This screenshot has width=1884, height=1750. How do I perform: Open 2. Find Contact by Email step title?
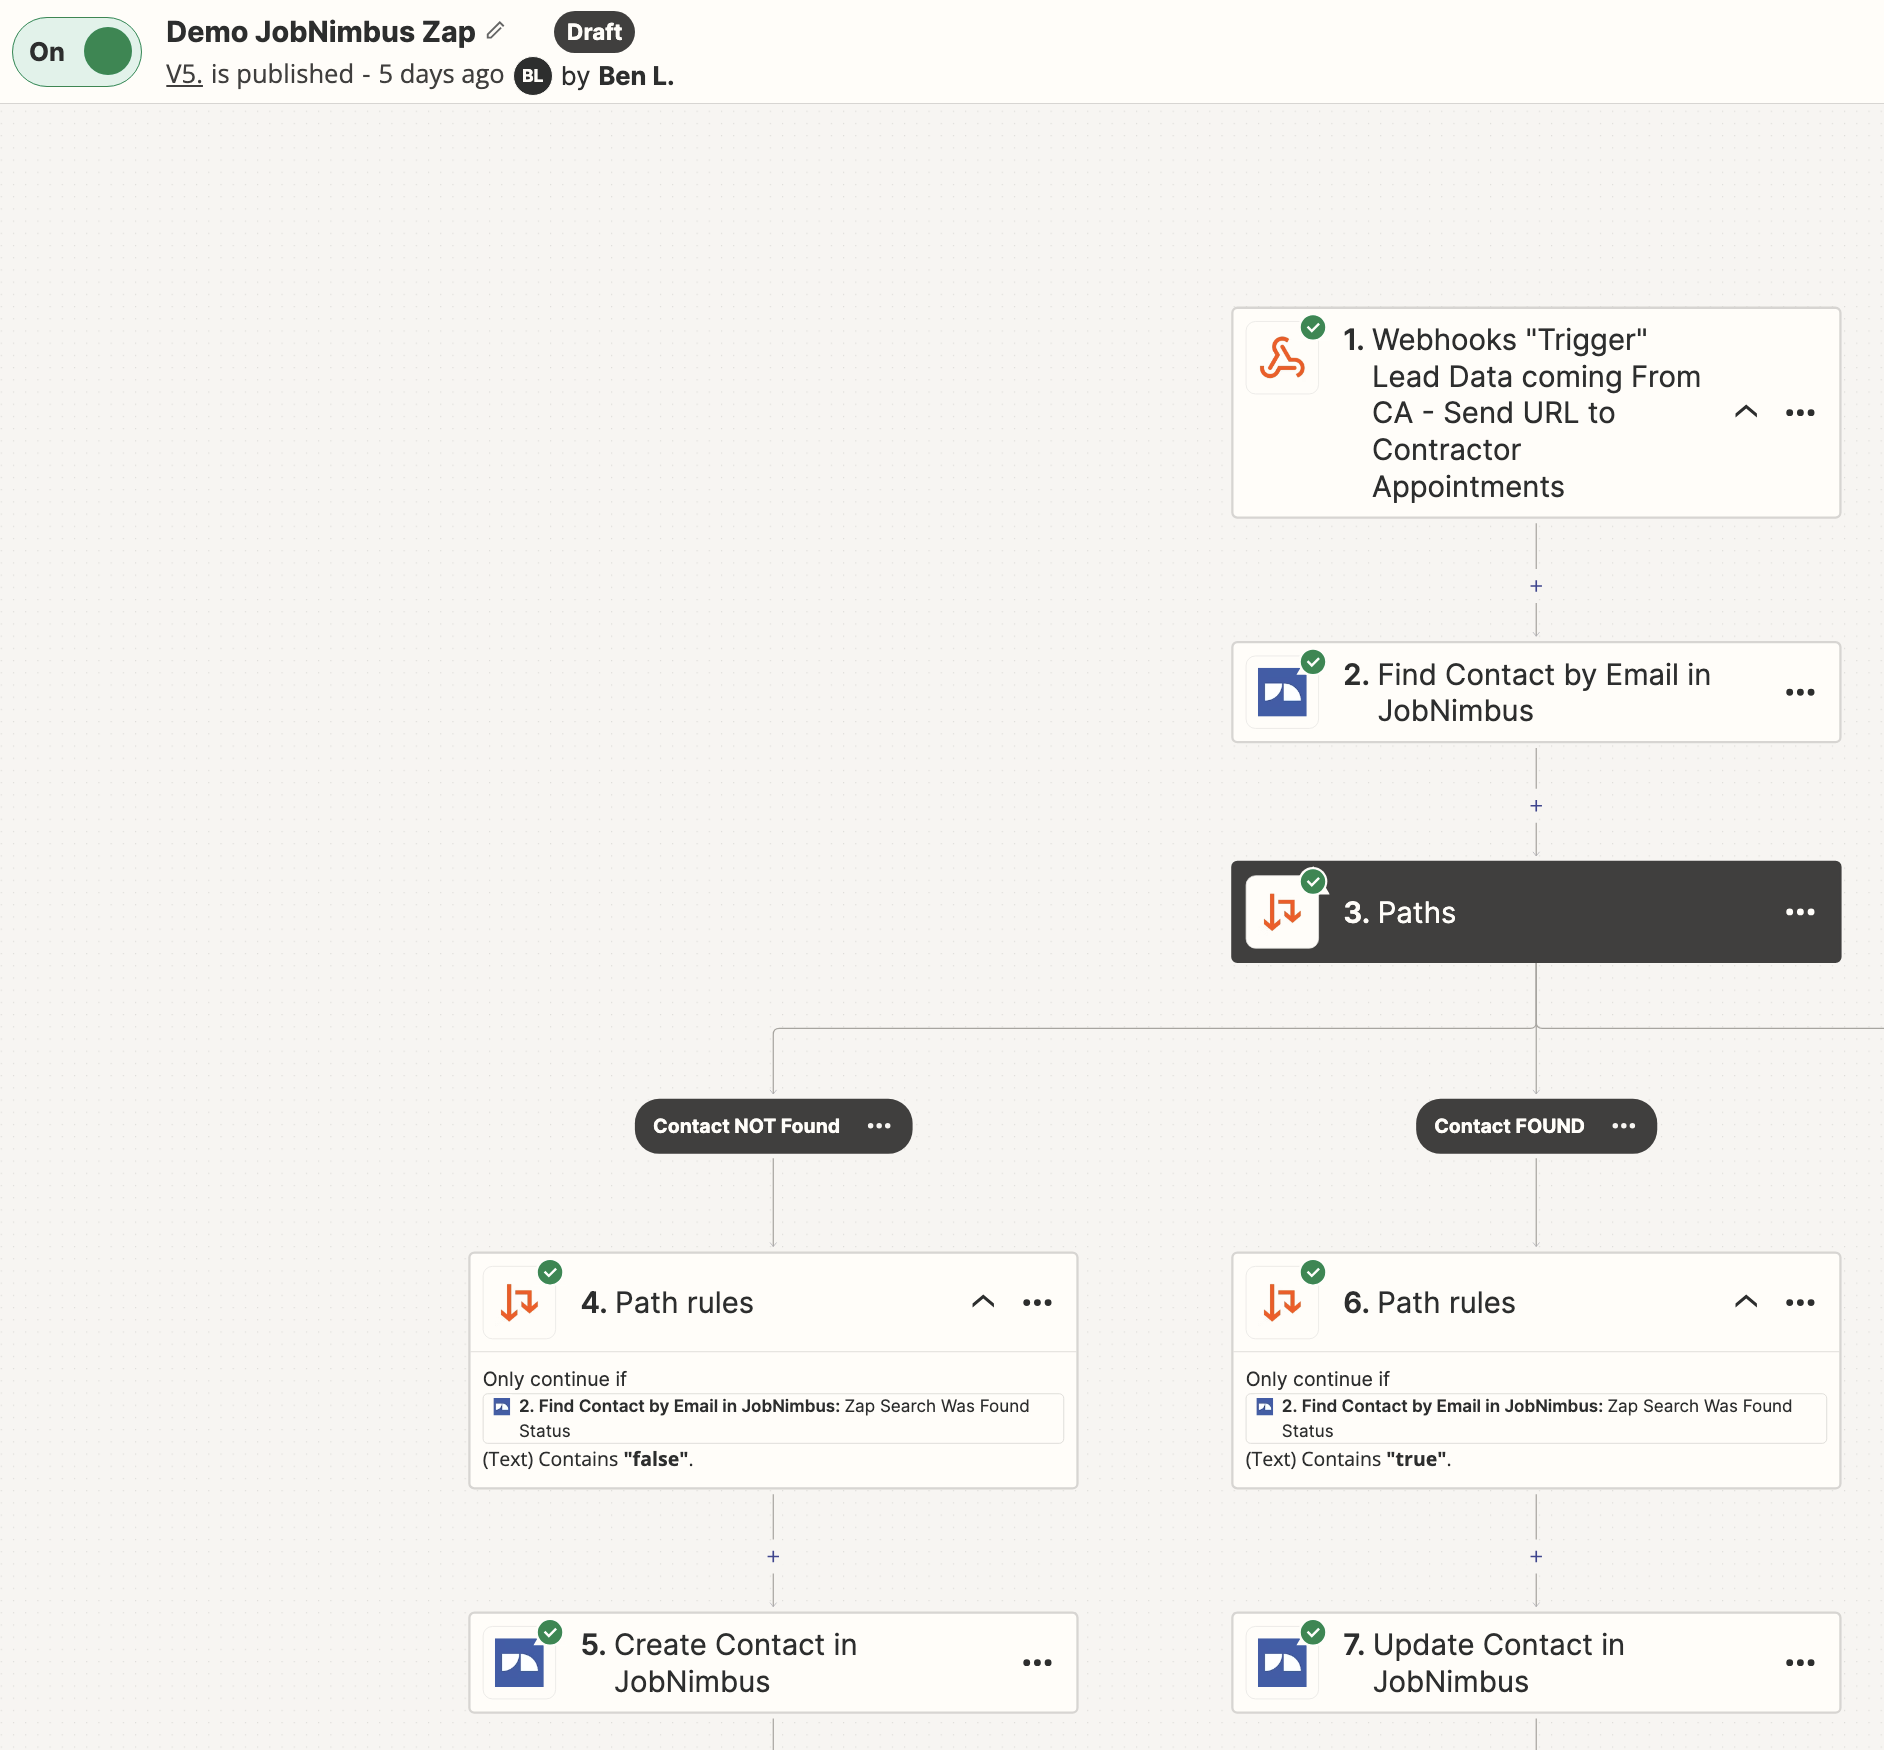tap(1527, 692)
